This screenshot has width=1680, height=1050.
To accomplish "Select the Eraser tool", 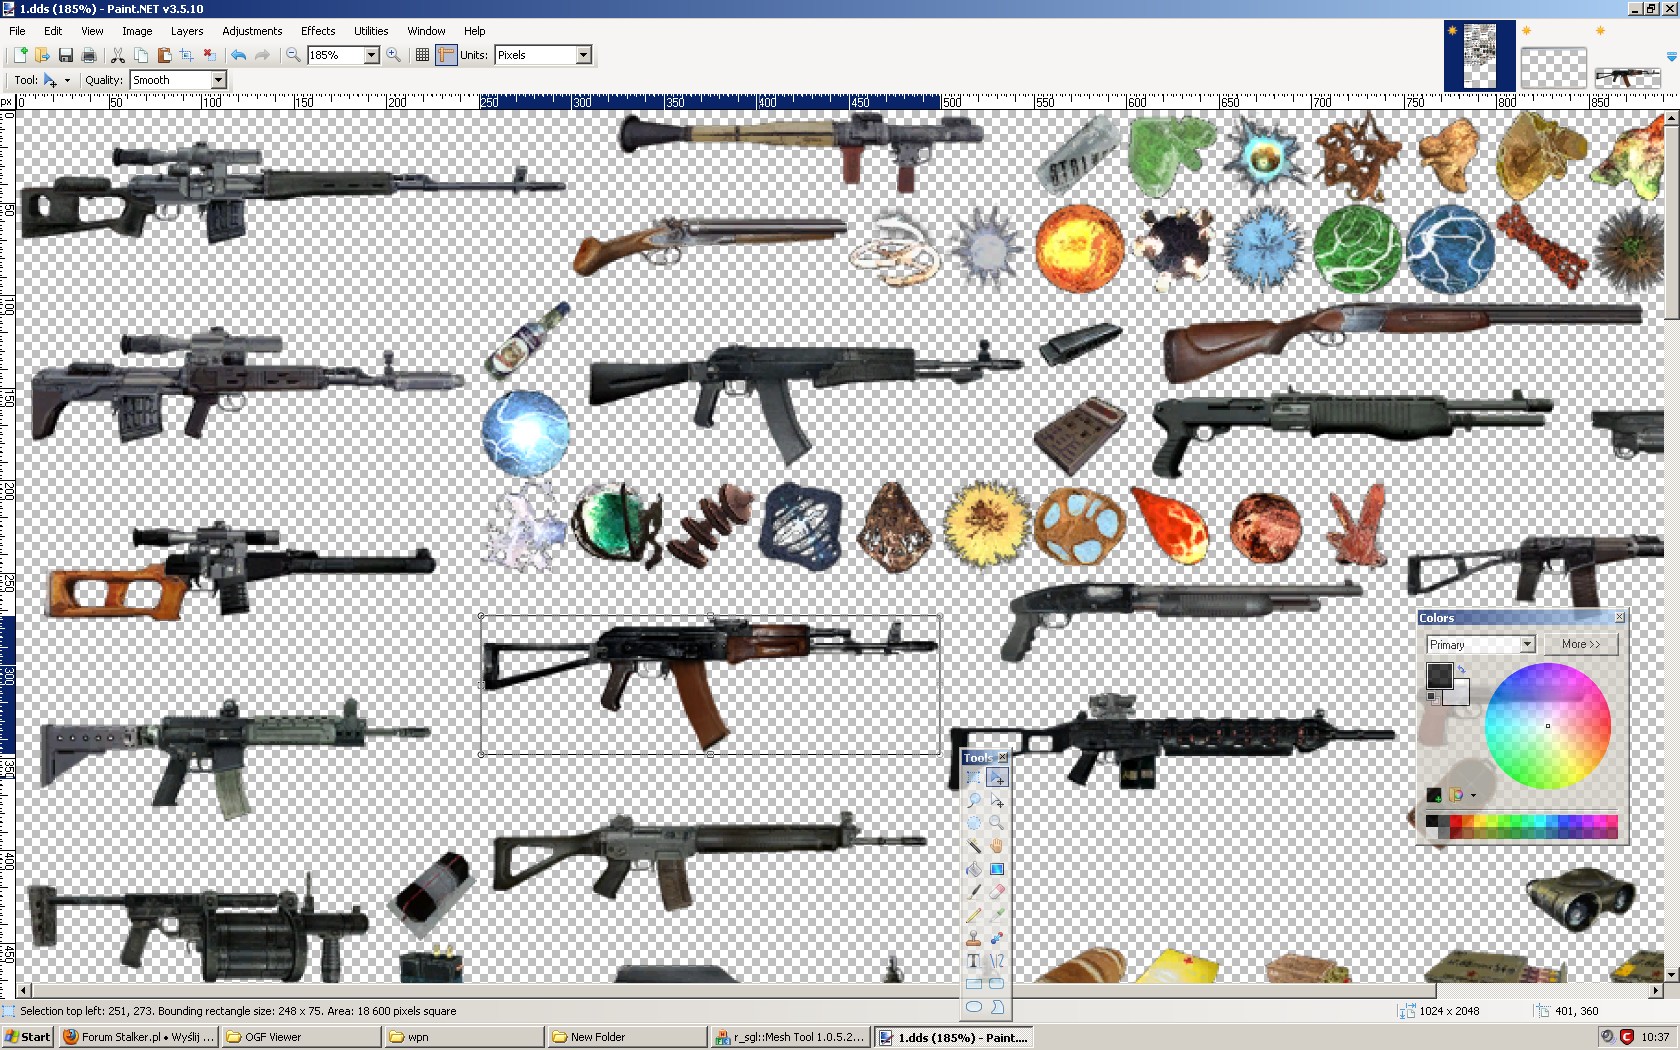I will coord(997,893).
